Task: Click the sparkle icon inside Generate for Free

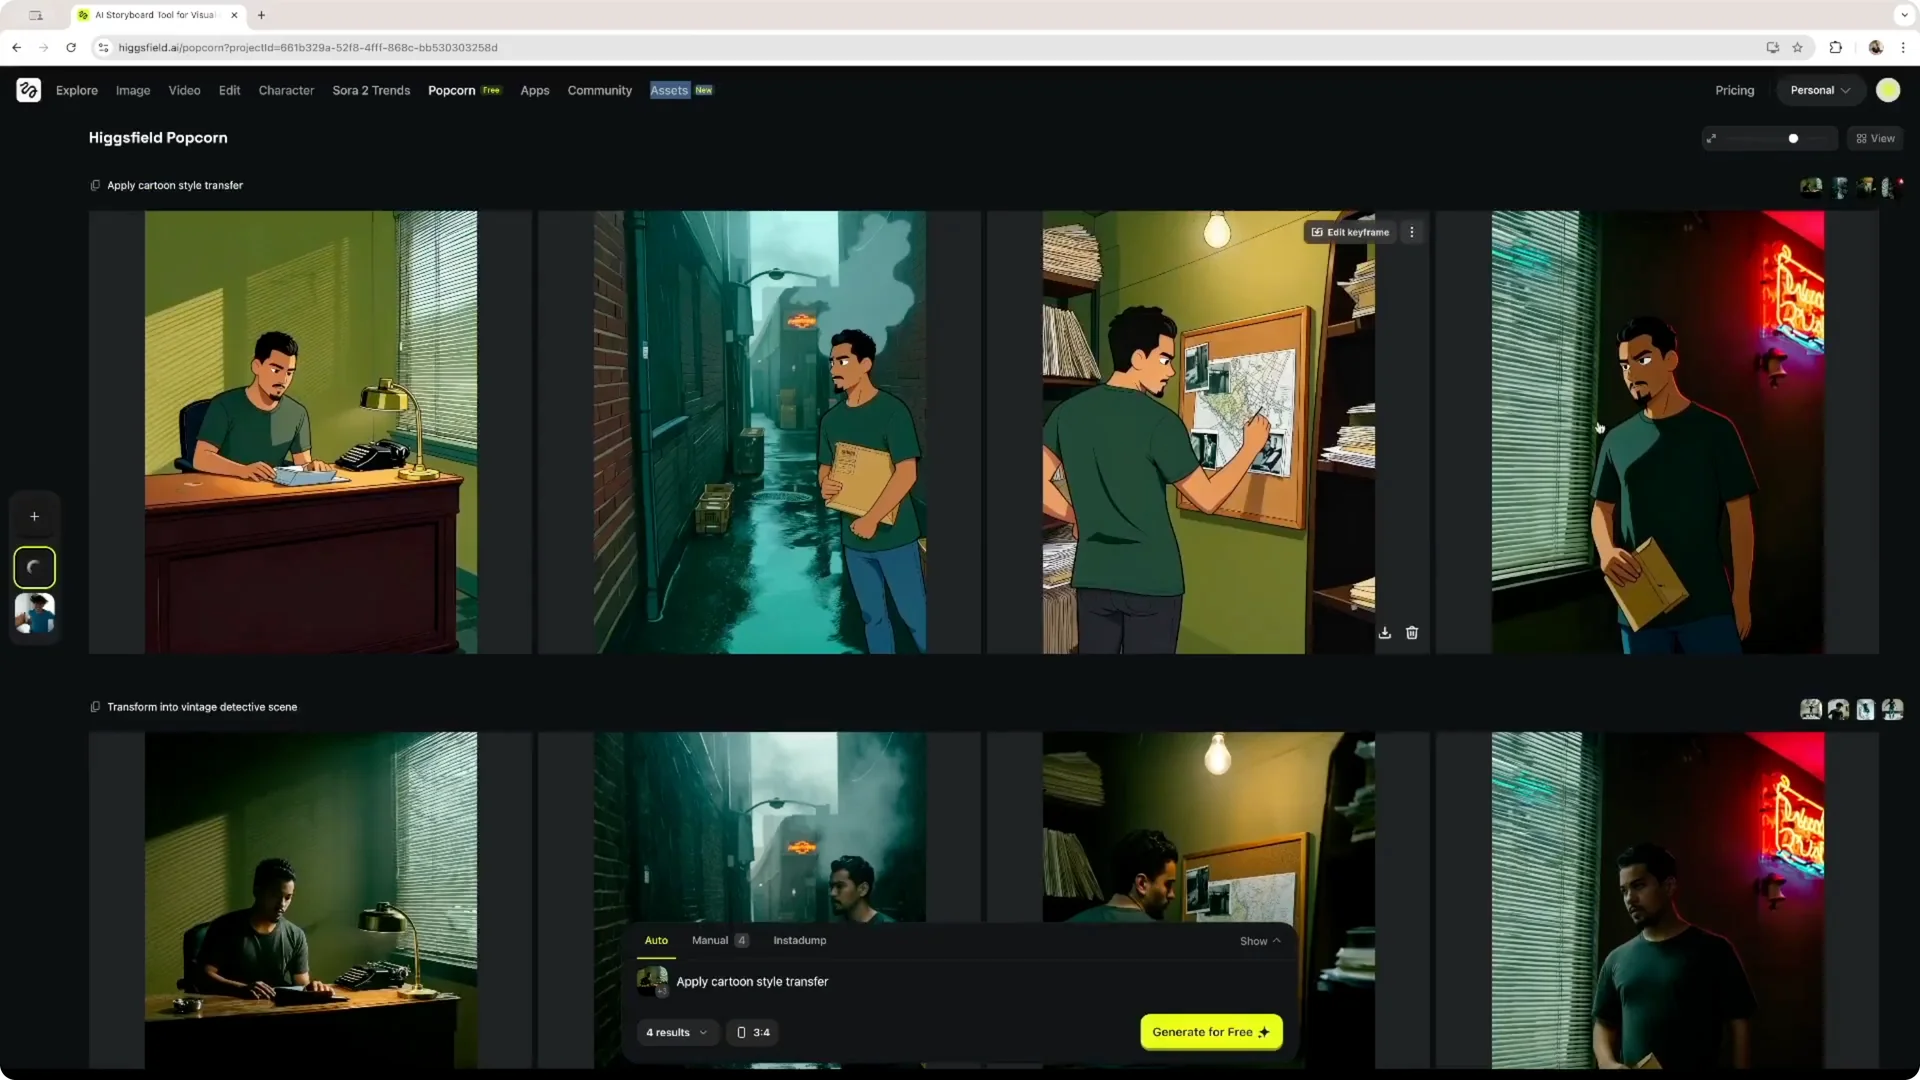Action: [x=1264, y=1032]
